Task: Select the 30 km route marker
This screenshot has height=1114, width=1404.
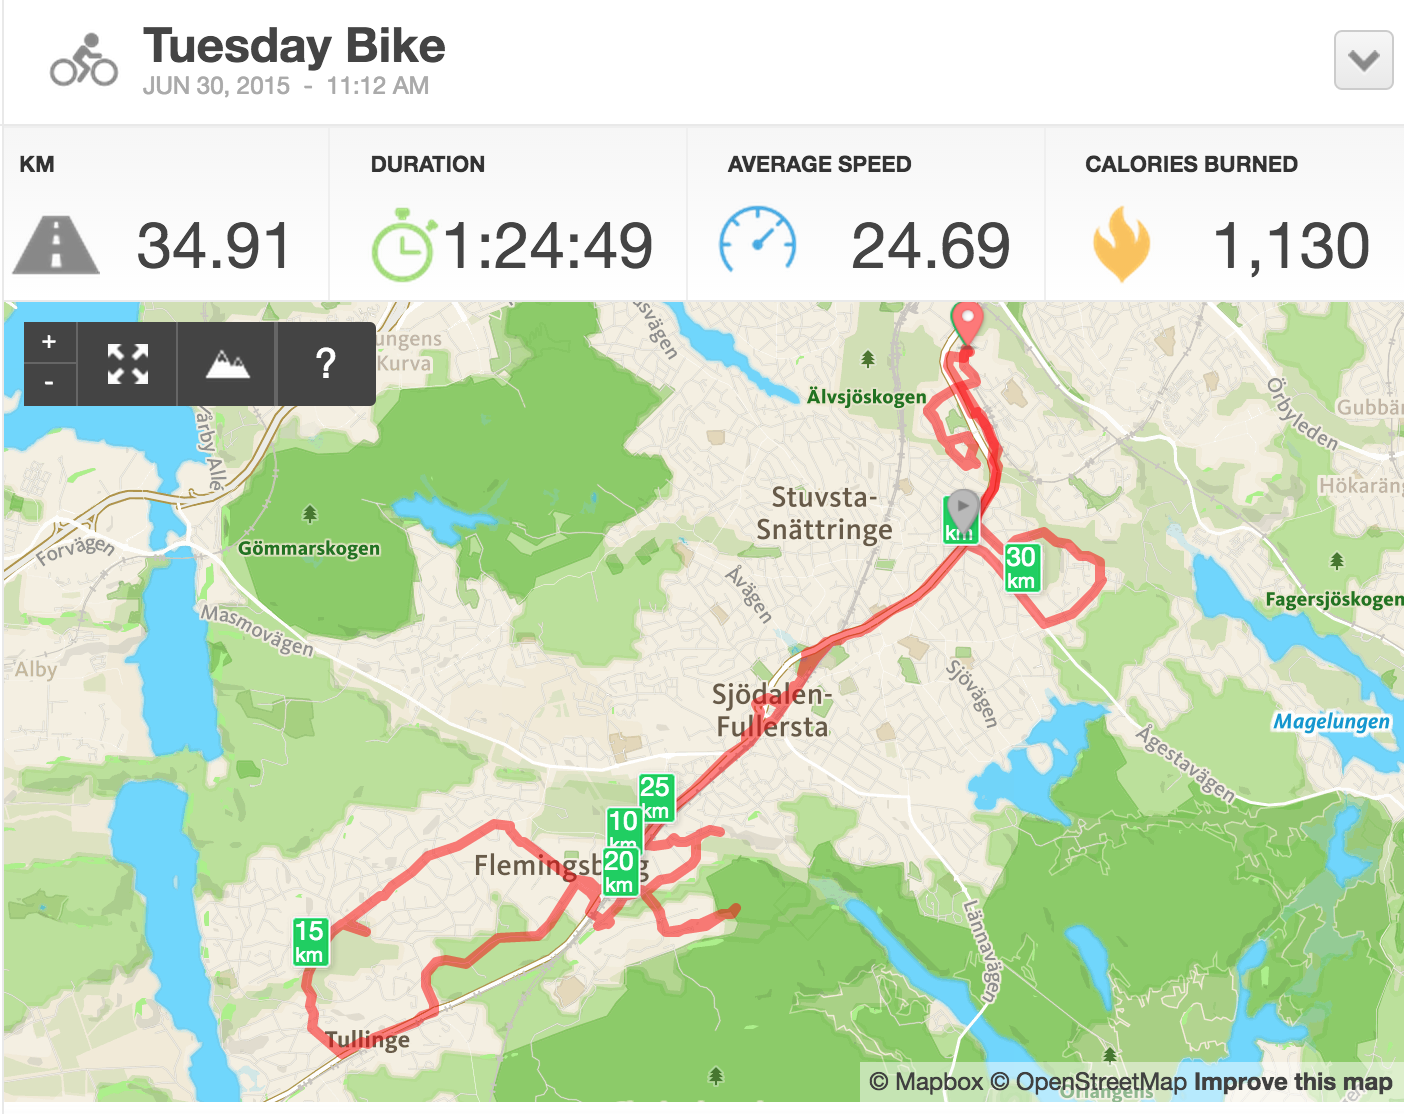Action: click(1021, 568)
